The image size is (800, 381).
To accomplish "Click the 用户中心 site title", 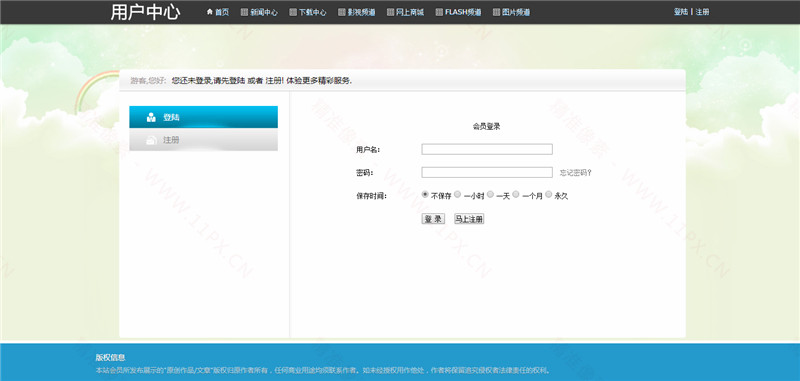I will pos(145,12).
